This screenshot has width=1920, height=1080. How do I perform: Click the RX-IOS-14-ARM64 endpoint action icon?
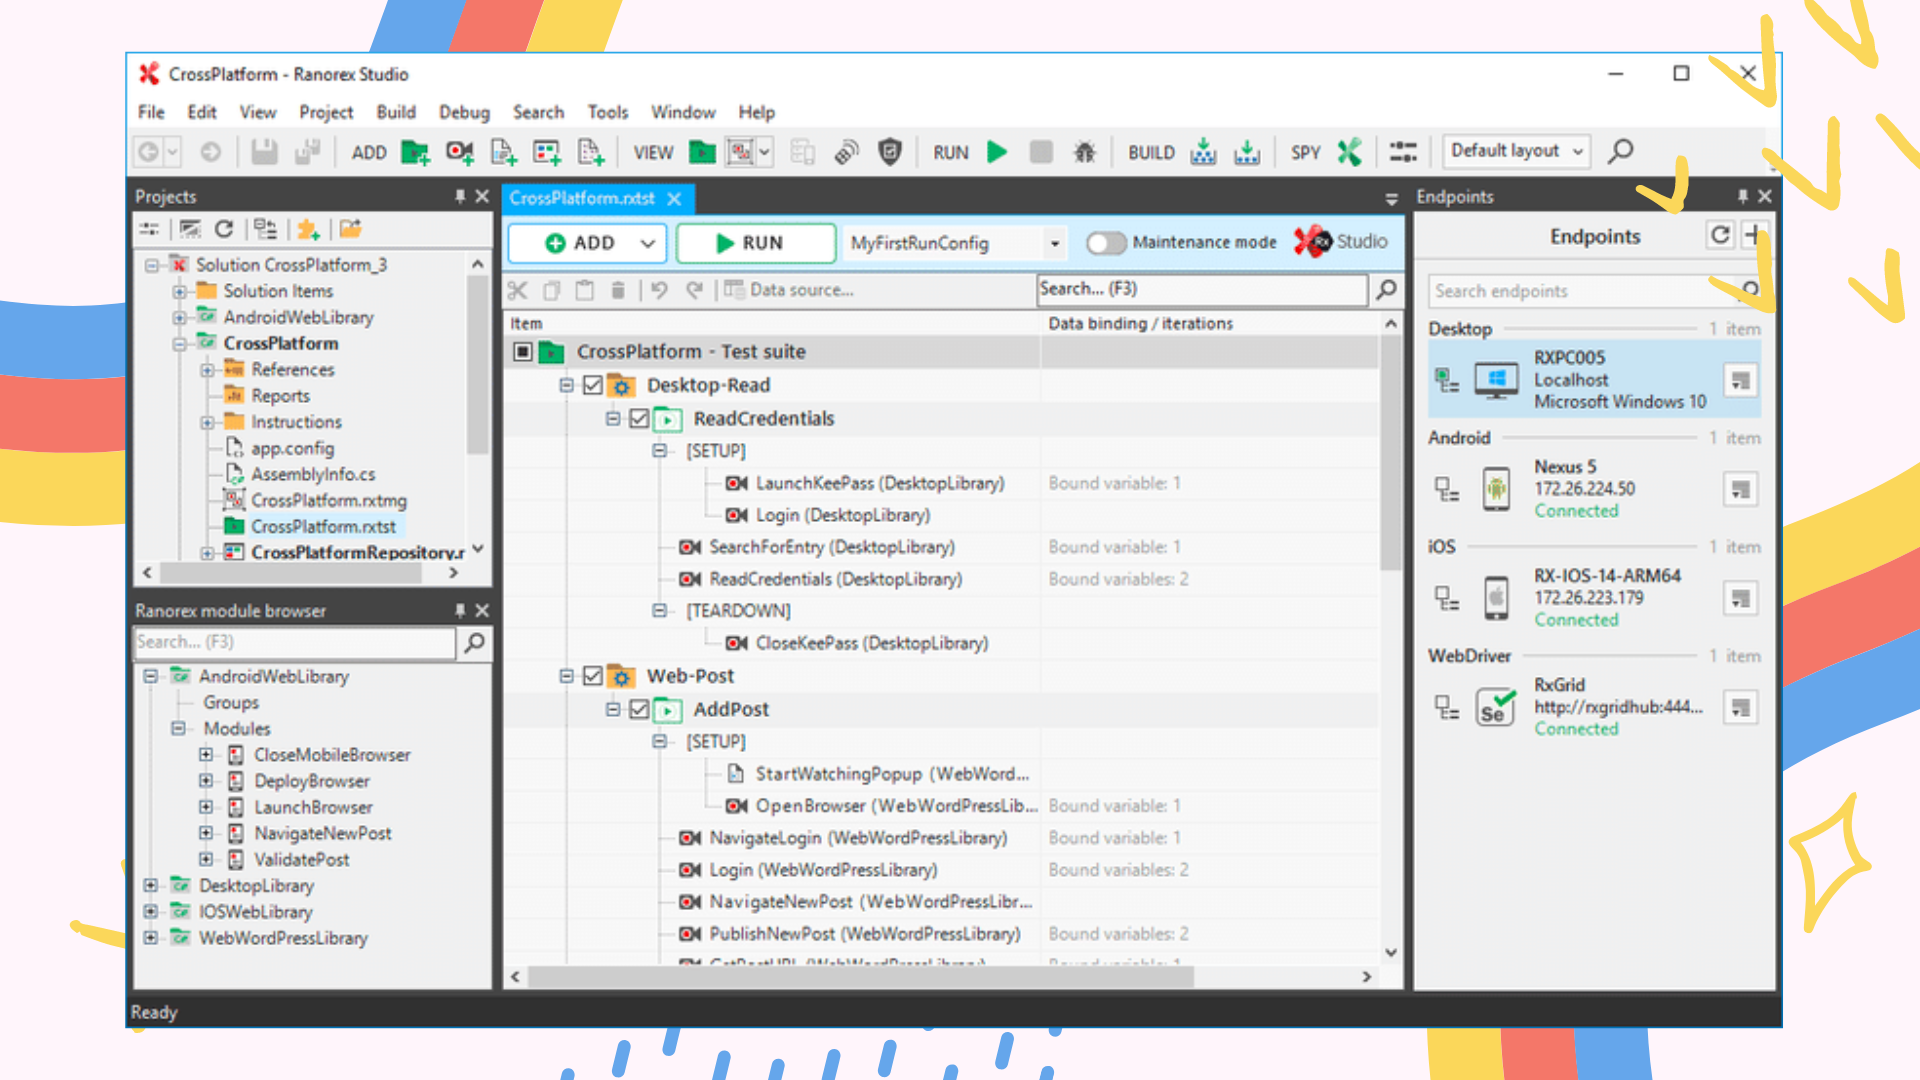[x=1741, y=598]
